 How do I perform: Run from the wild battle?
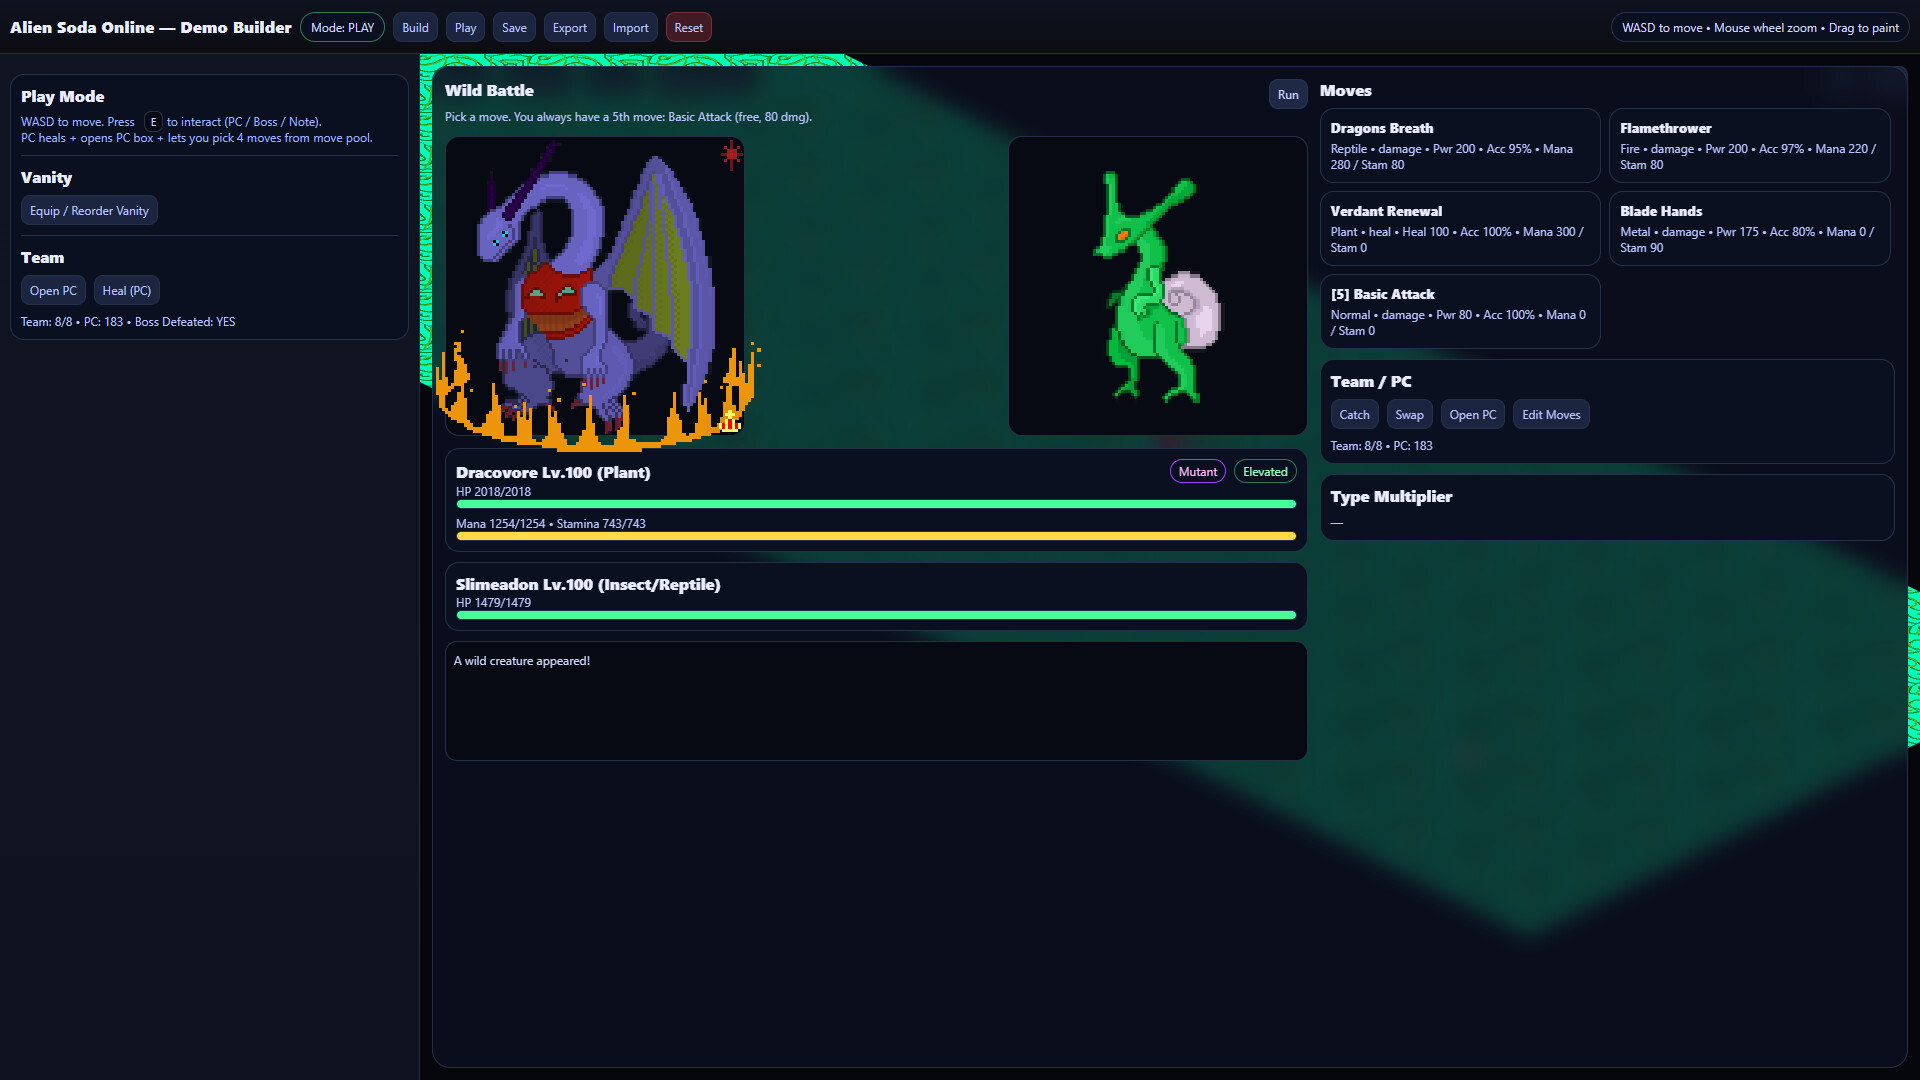pyautogui.click(x=1288, y=93)
